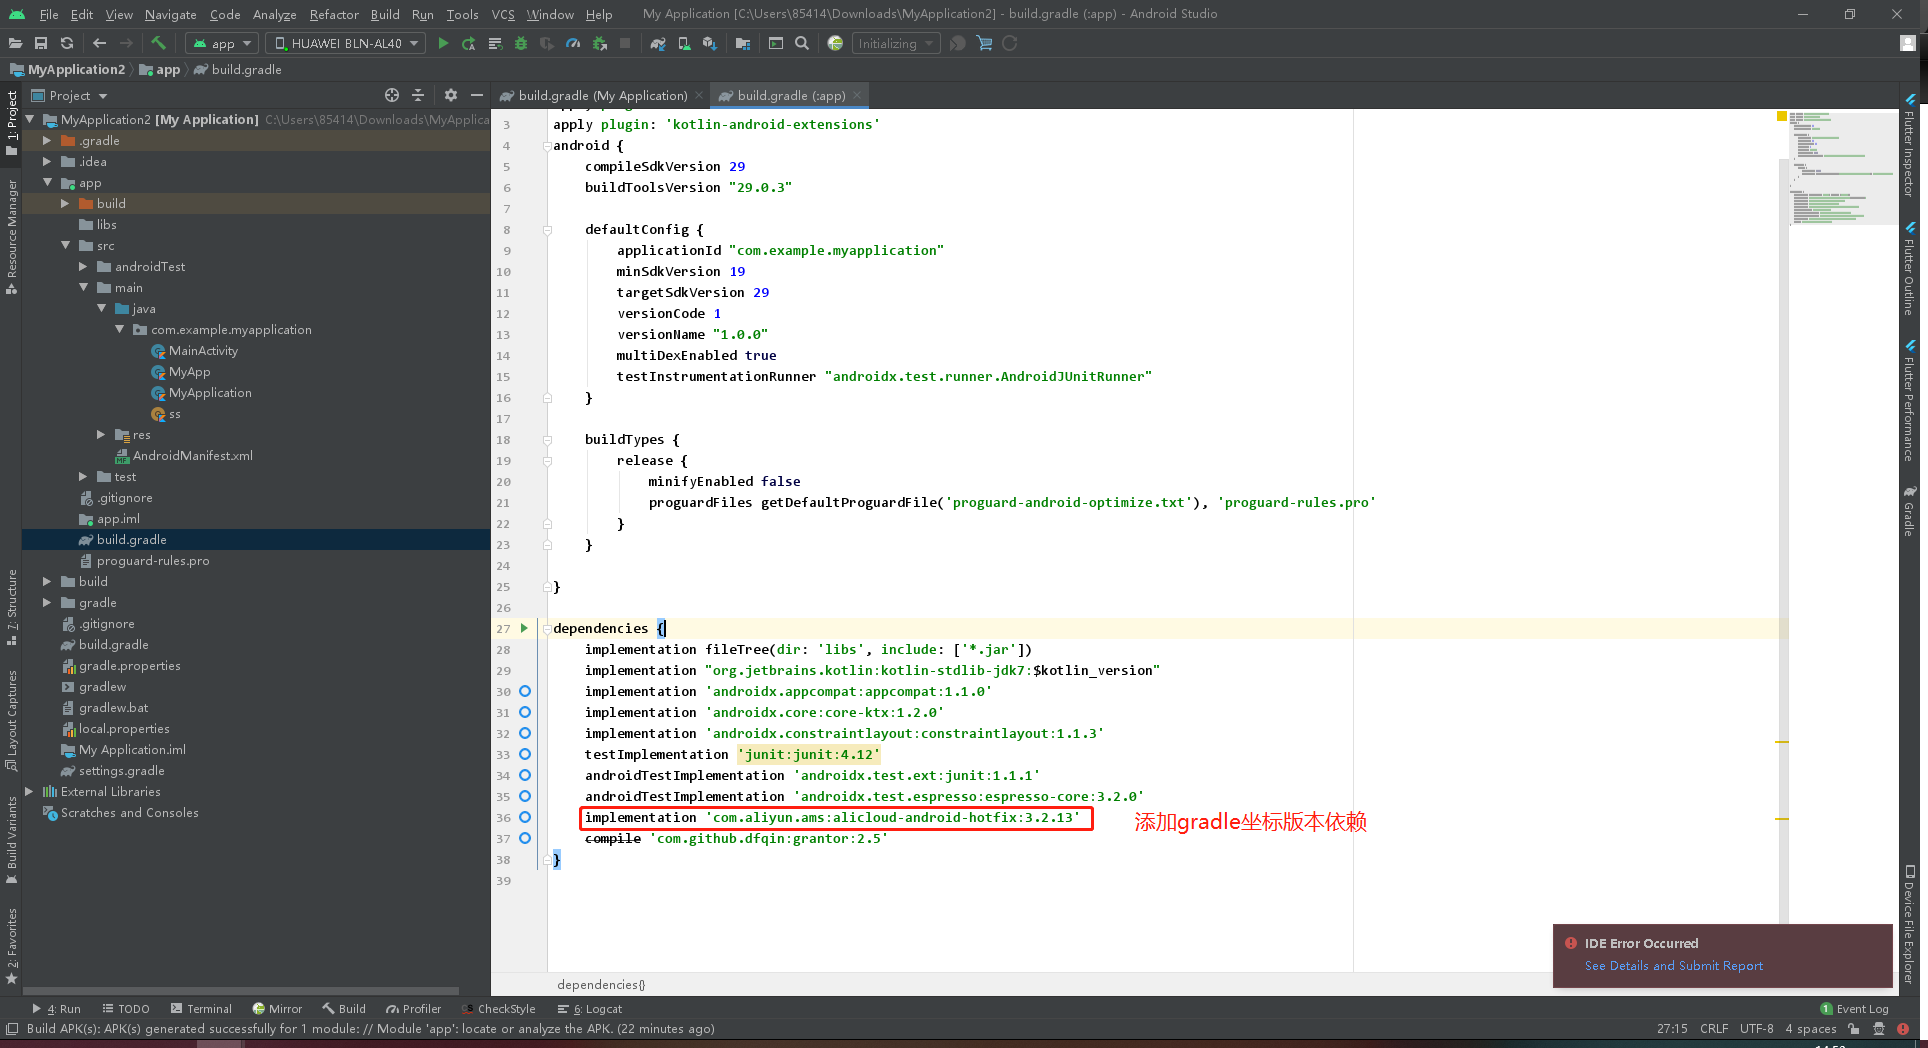This screenshot has width=1928, height=1048.
Task: Click the Project panel horizontal scrollbar
Action: click(x=241, y=990)
